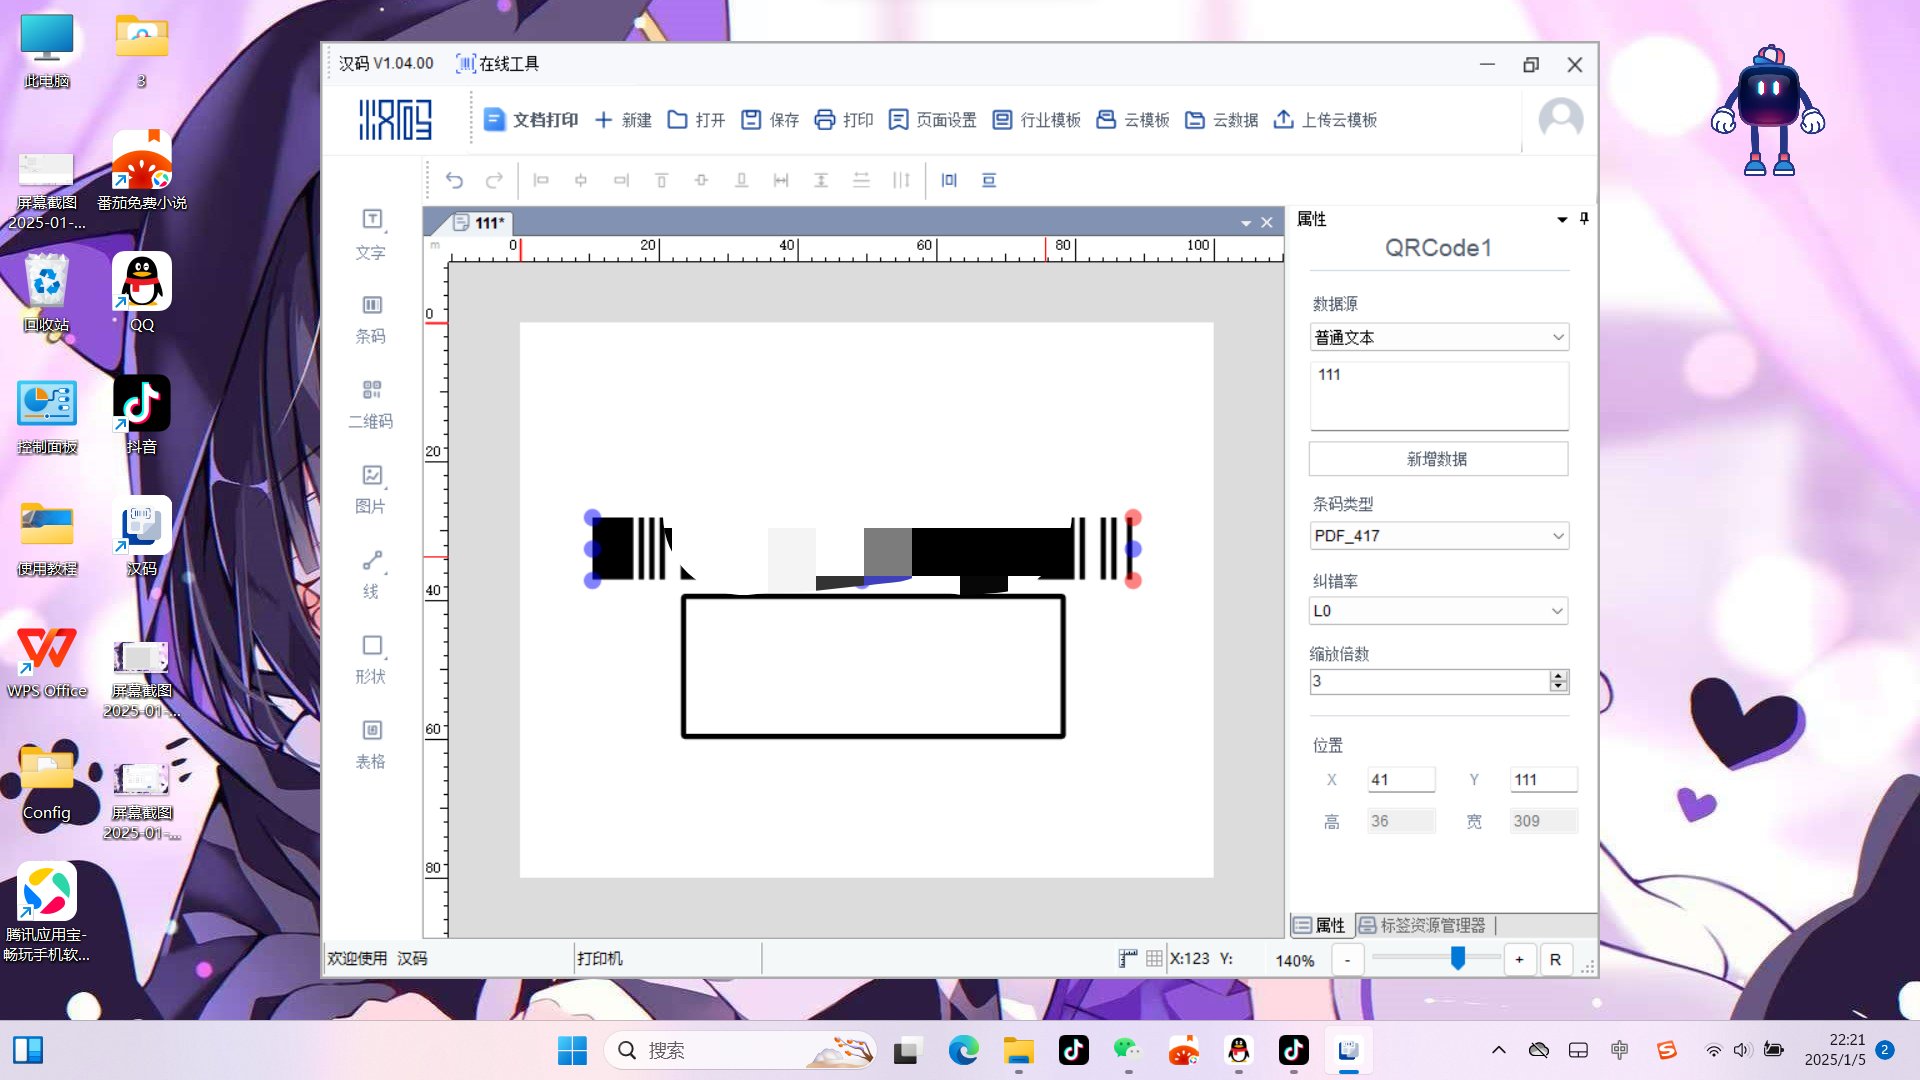Image resolution: width=1920 pixels, height=1080 pixels.
Task: Click the align horizontal centers icon
Action: (x=581, y=180)
